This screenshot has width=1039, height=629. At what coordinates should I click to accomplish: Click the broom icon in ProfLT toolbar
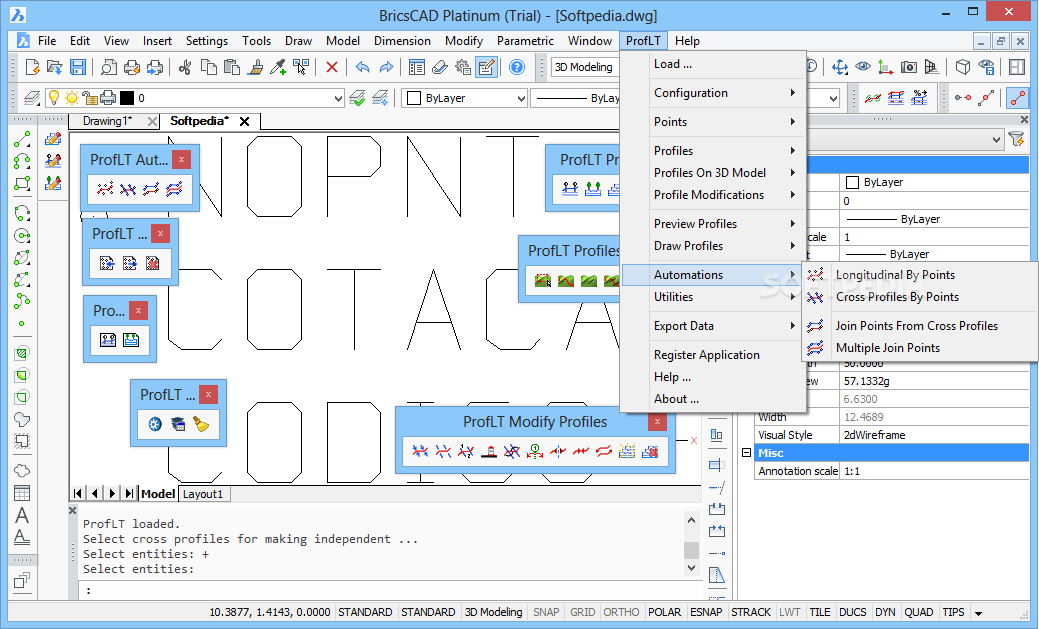[x=201, y=424]
